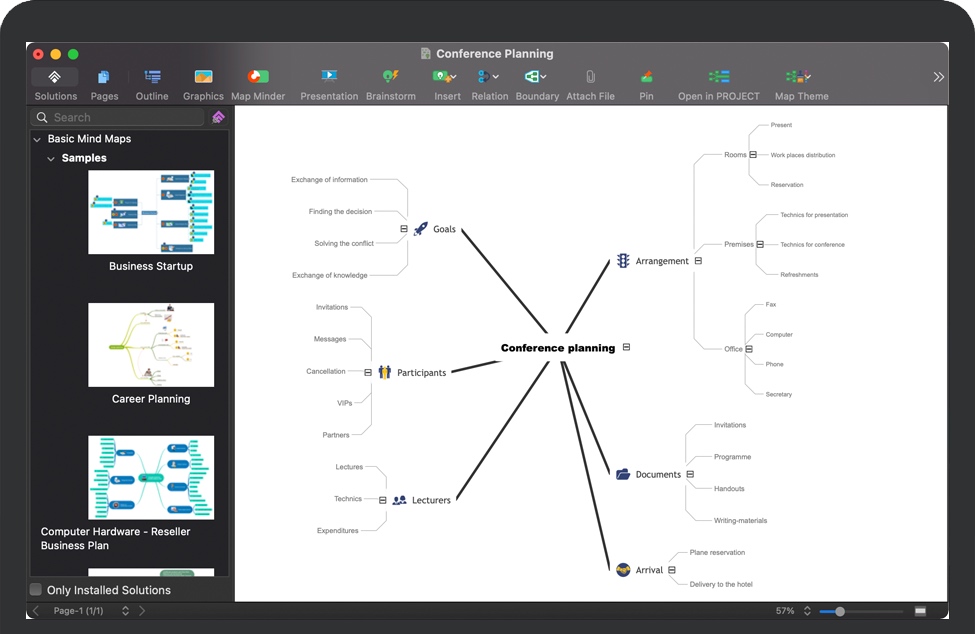Collapse the Arrangement branch toggle
This screenshot has height=634, width=975.
(698, 261)
